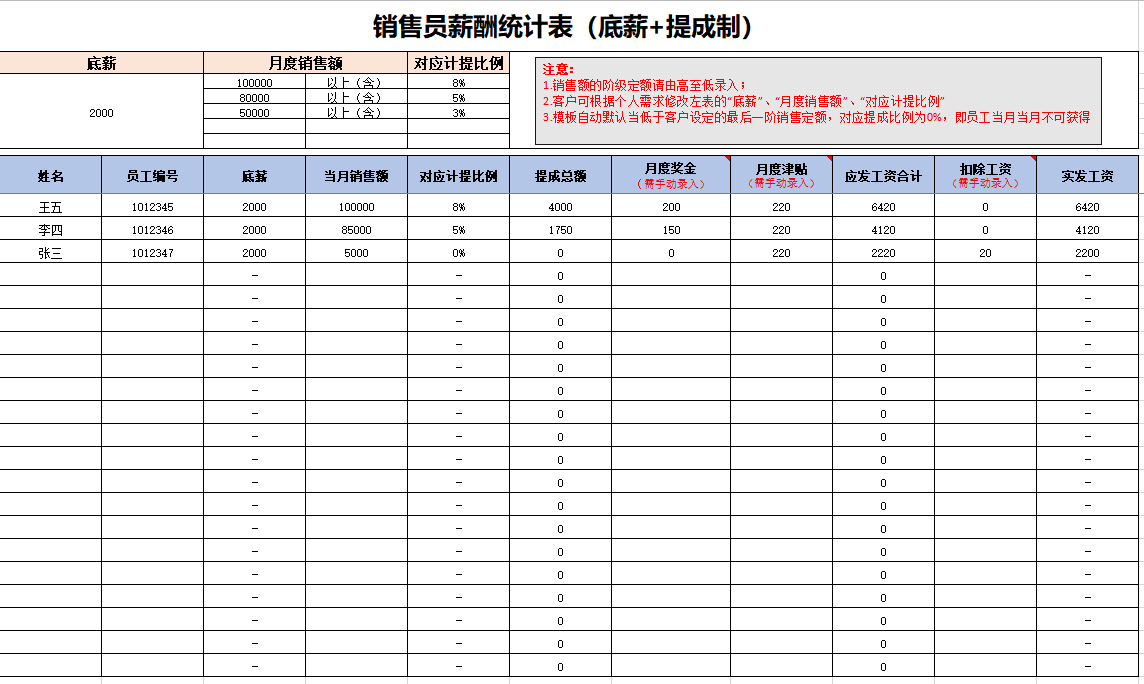Image resolution: width=1144 pixels, height=684 pixels.
Task: Select employee number 1012346
Action: point(152,230)
